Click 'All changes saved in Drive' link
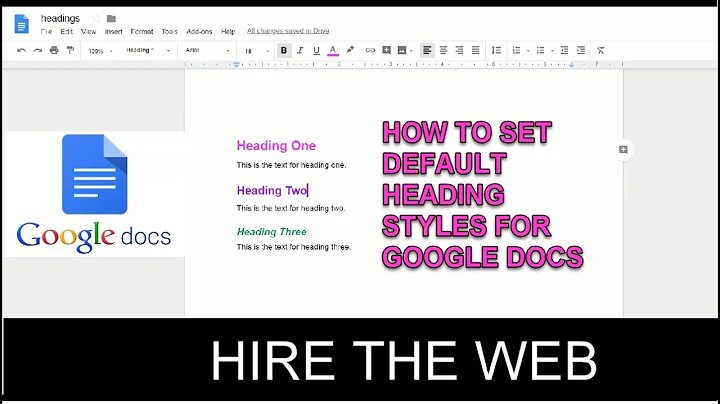720x404 pixels. point(288,31)
